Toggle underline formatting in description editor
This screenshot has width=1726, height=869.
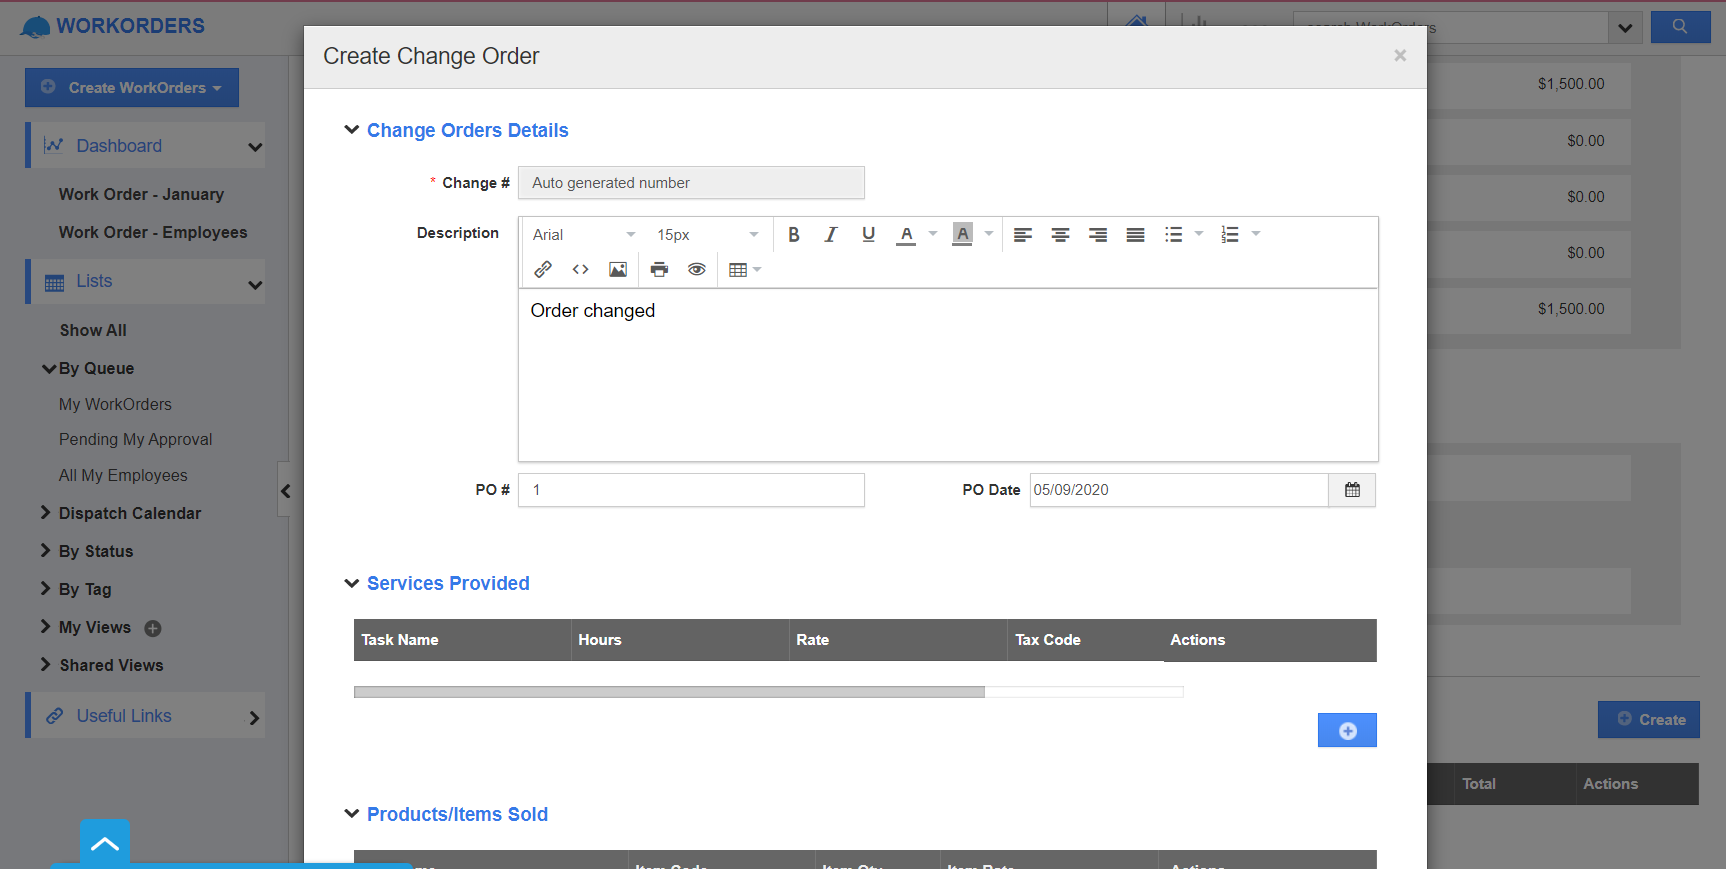[x=868, y=234]
